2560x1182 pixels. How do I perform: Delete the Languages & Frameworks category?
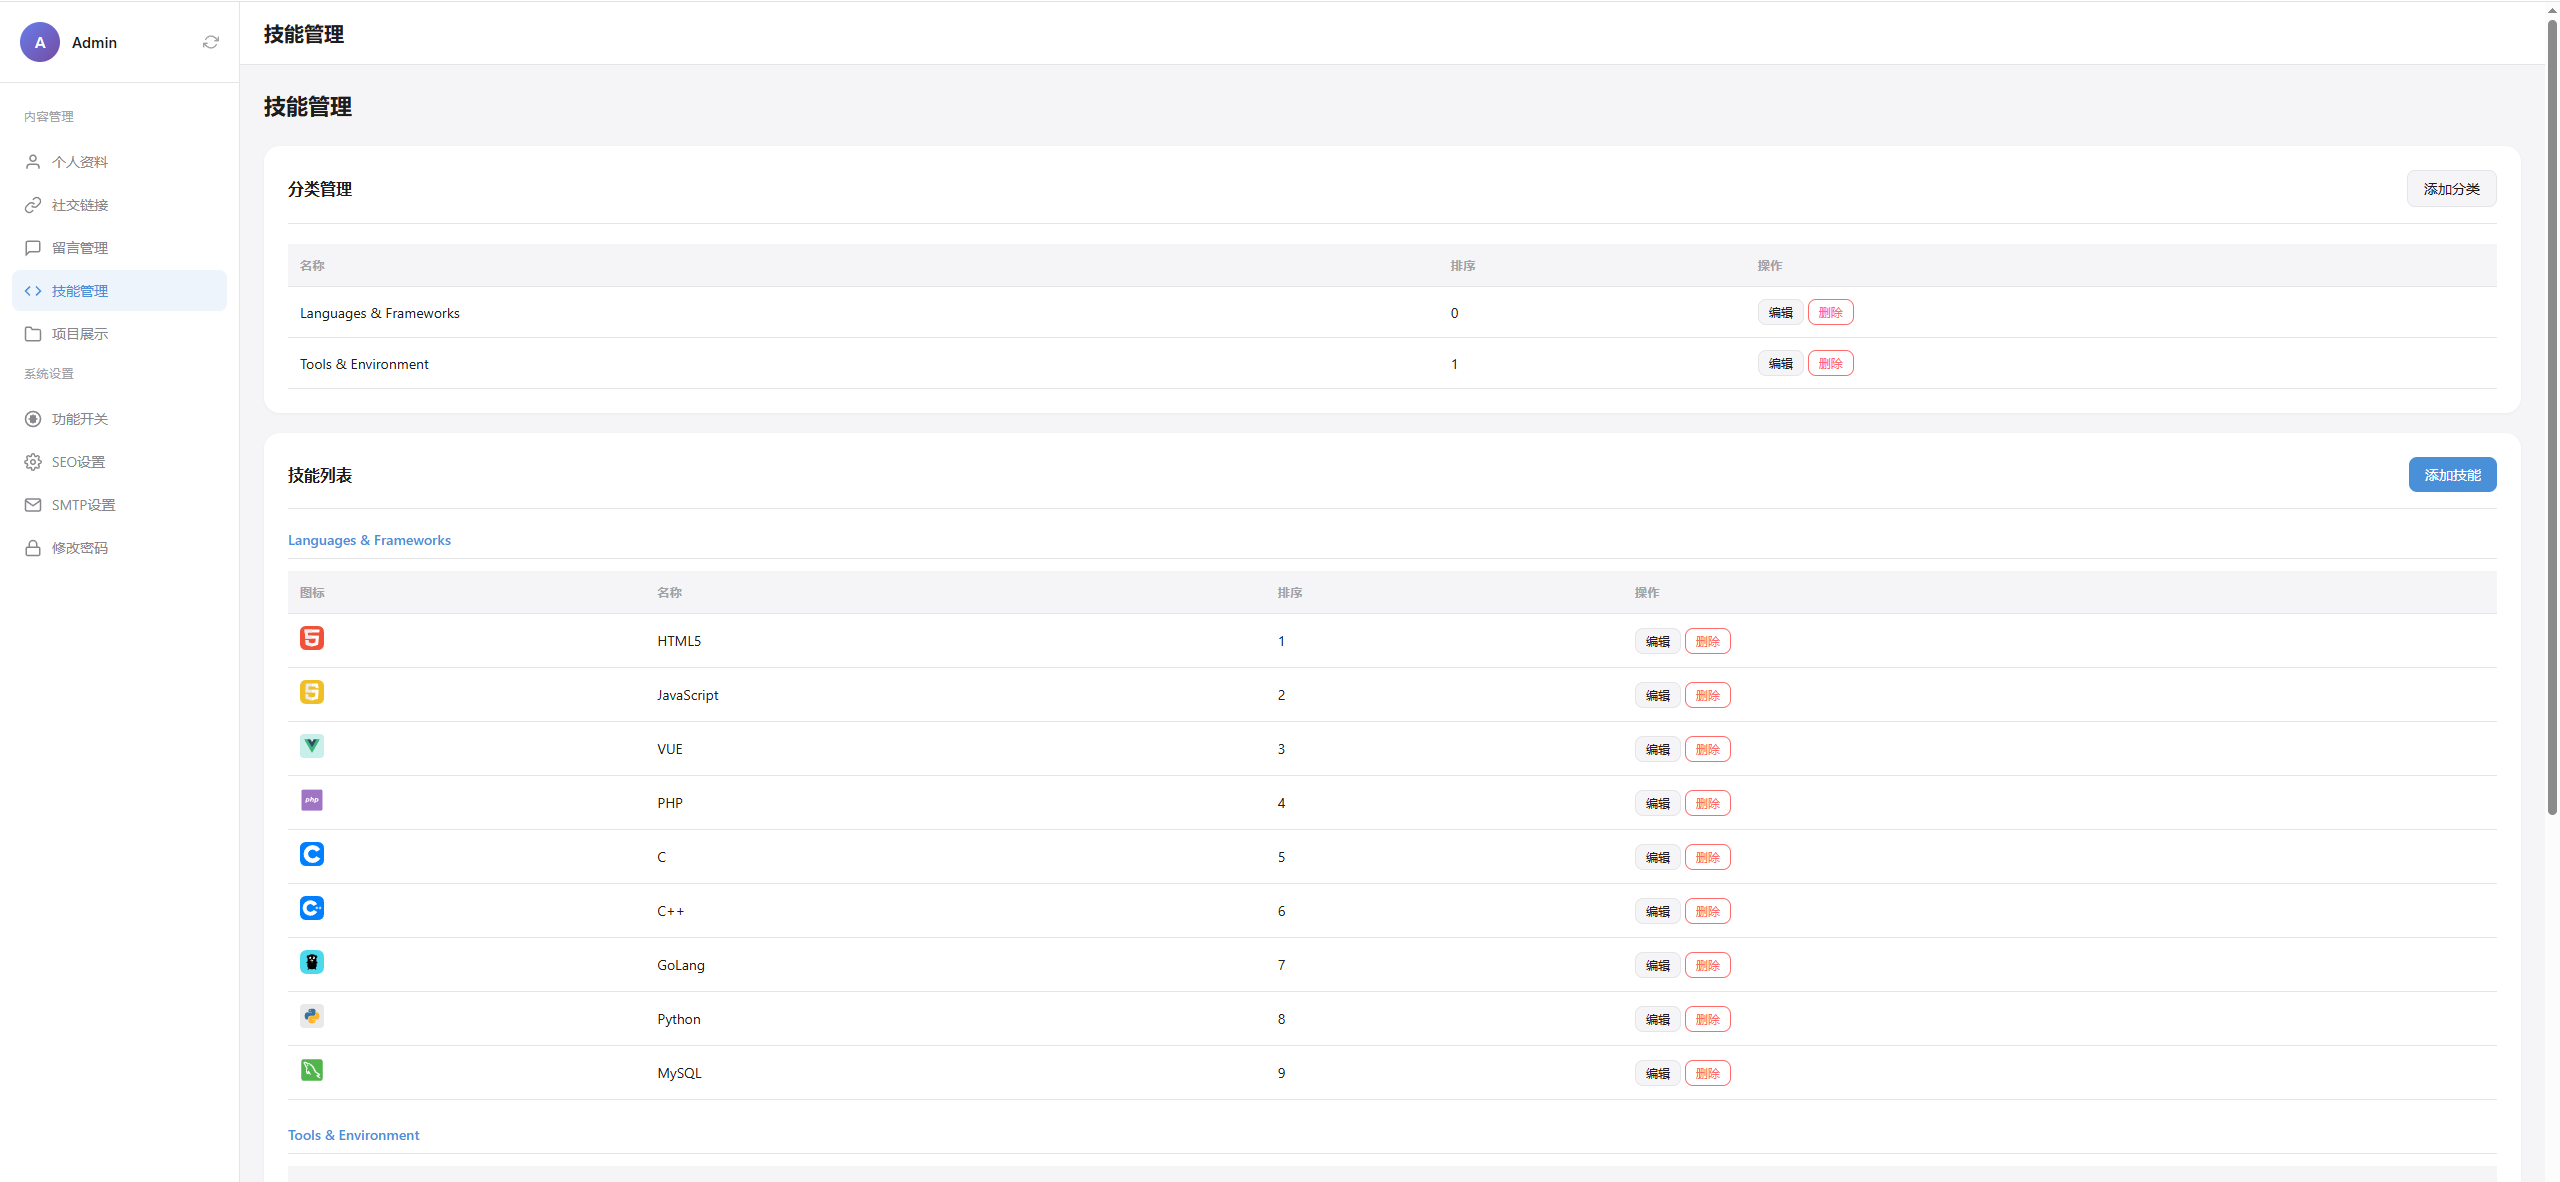coord(1830,313)
